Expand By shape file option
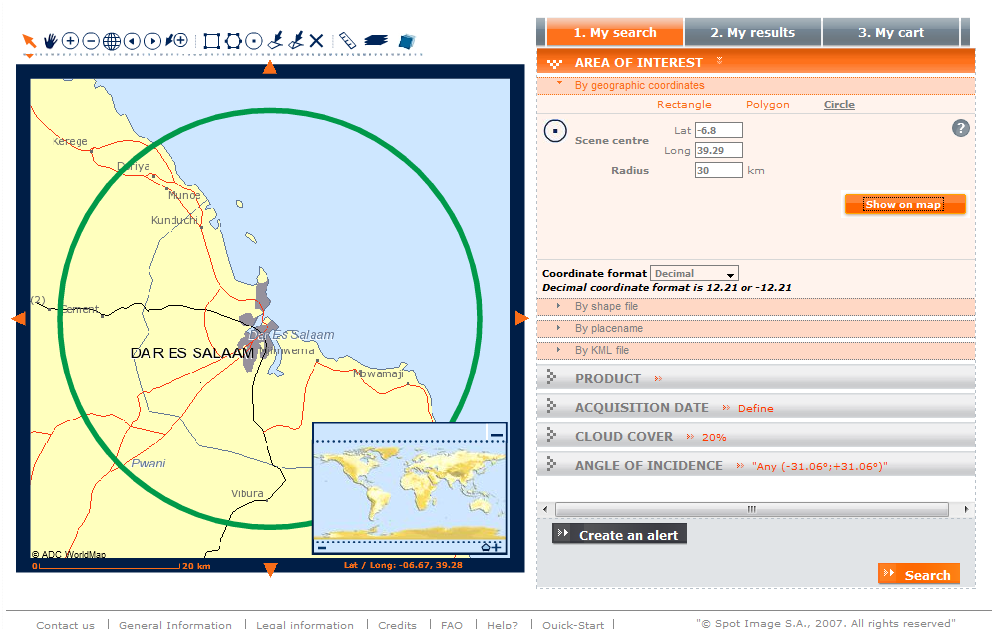 point(756,306)
